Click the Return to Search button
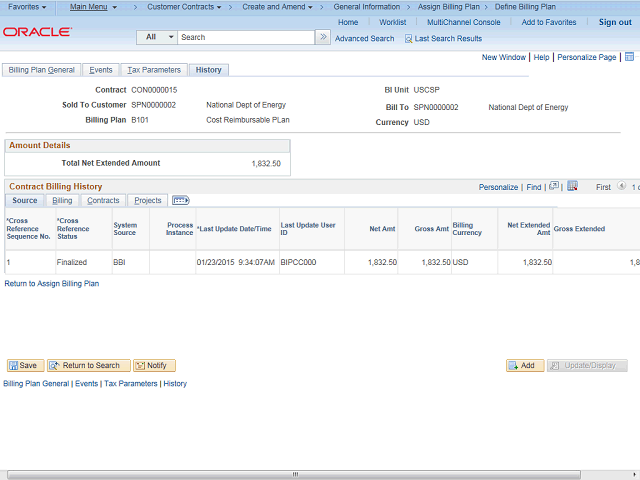This screenshot has height=480, width=640. [89, 365]
